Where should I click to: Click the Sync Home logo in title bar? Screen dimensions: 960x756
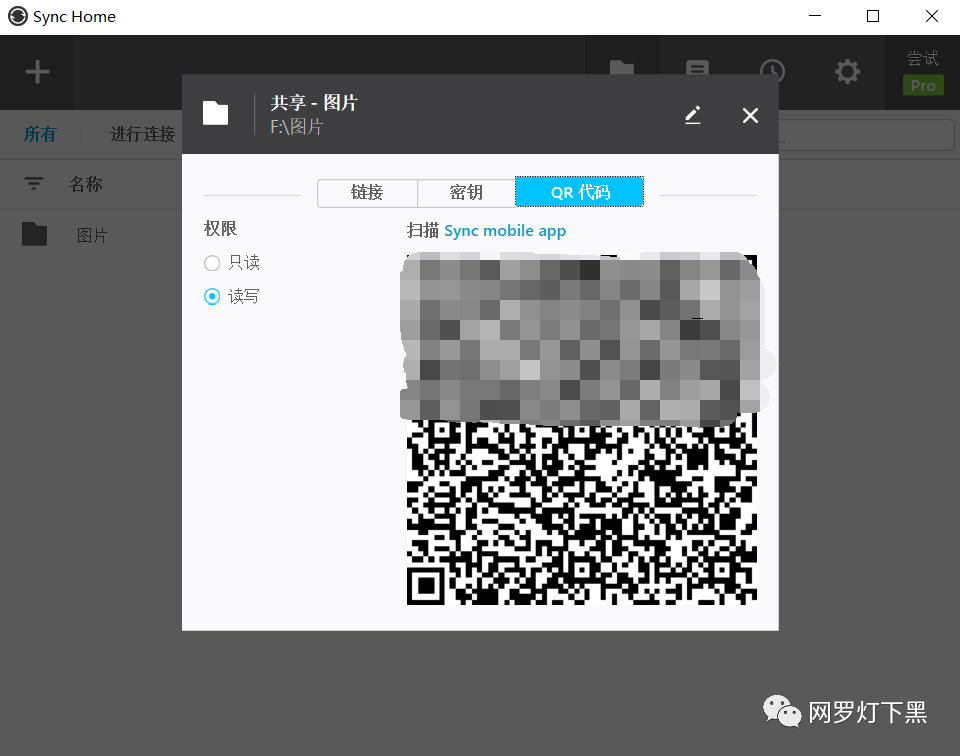(x=18, y=16)
